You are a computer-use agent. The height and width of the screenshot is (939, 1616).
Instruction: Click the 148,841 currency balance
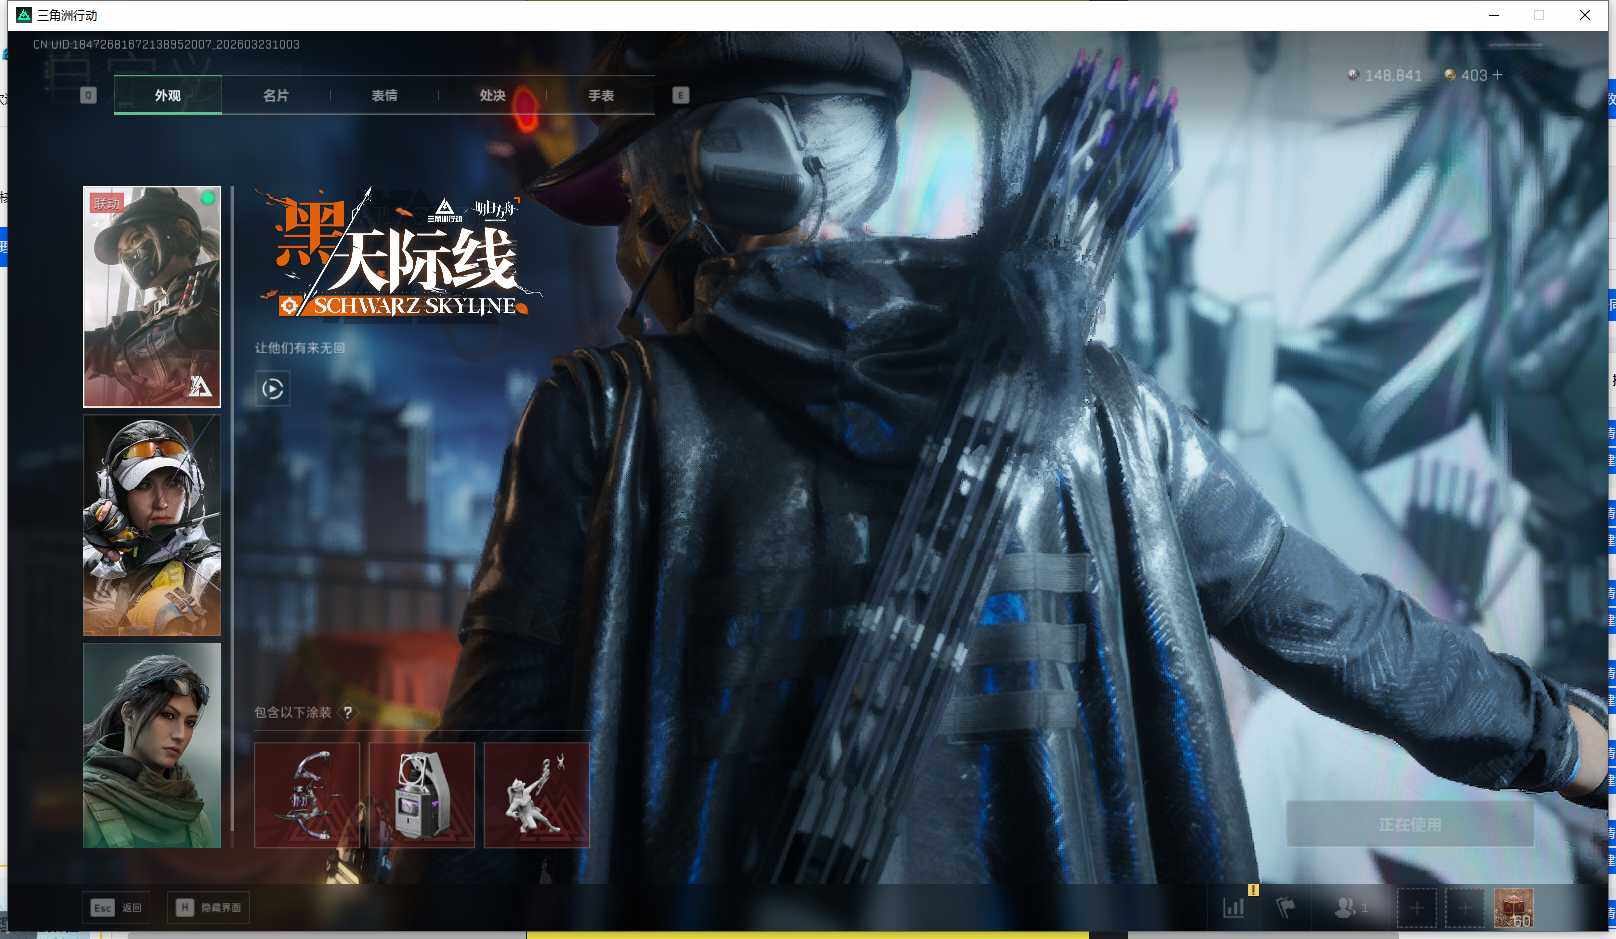[x=1385, y=75]
